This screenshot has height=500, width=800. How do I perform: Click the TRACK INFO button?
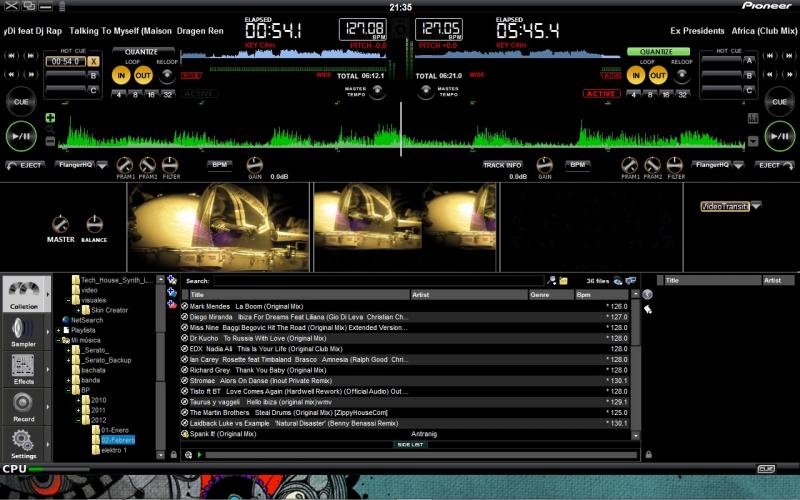(x=502, y=164)
